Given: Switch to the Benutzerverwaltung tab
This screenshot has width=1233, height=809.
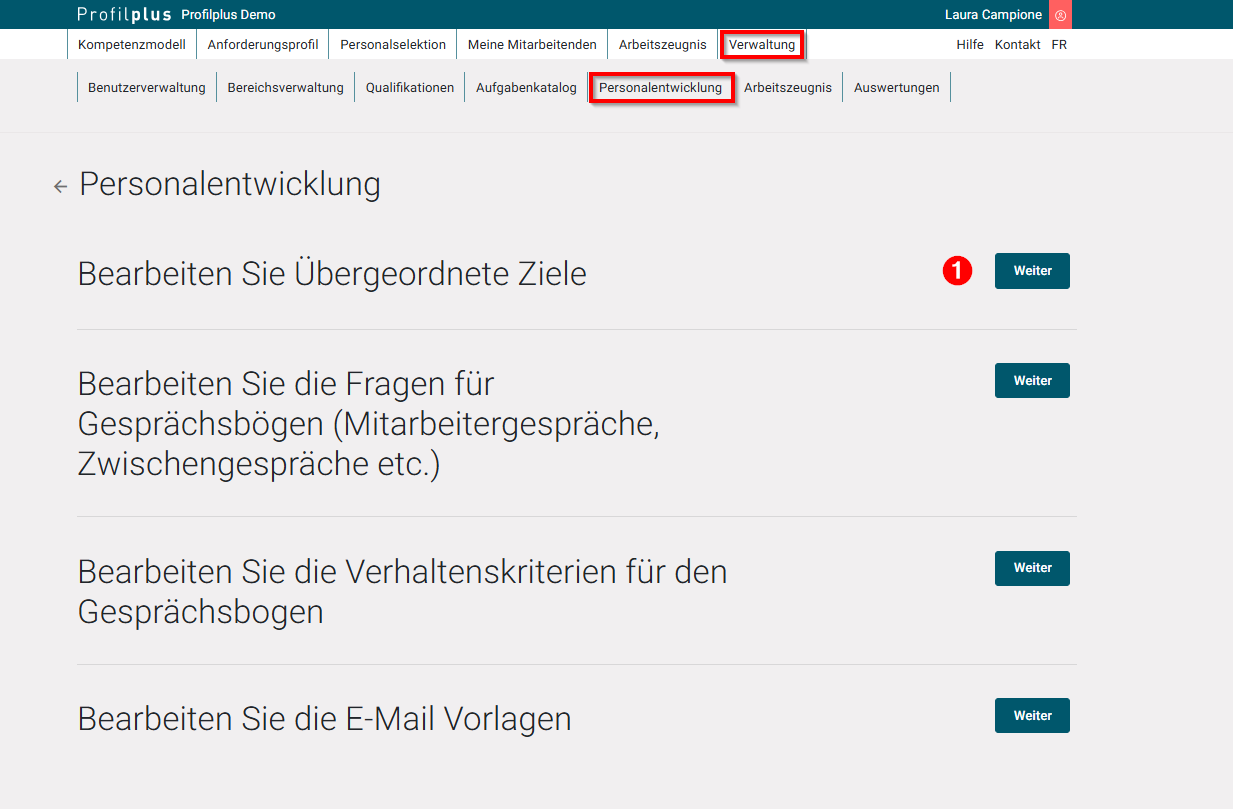Looking at the screenshot, I should tap(146, 87).
